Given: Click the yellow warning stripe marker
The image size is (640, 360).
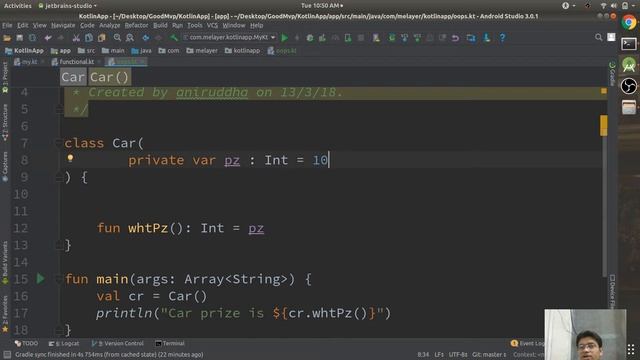Looking at the screenshot, I should coord(603,91).
